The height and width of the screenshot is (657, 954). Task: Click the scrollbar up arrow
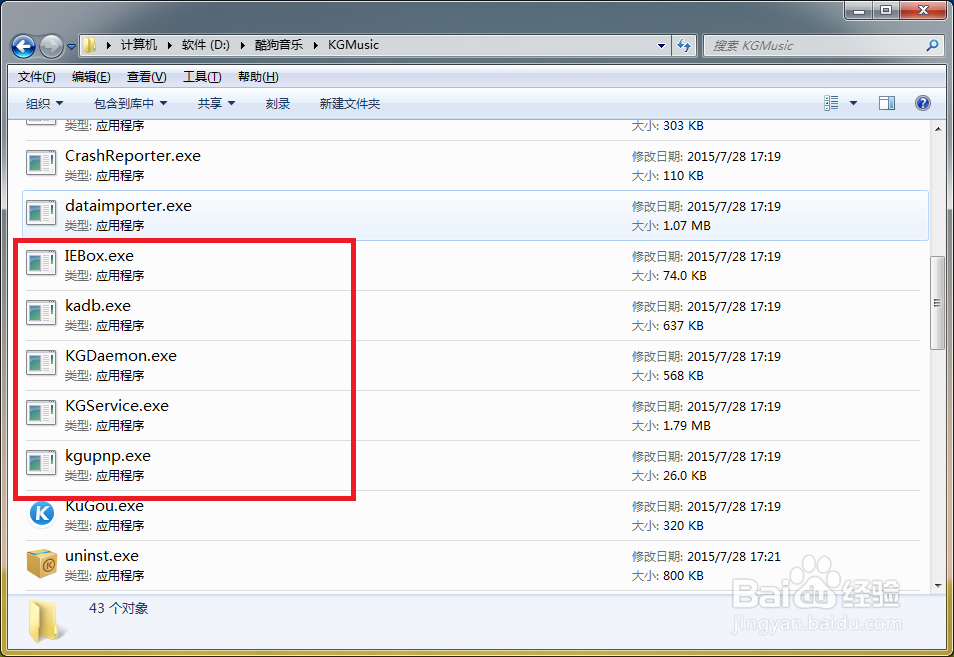click(x=938, y=128)
